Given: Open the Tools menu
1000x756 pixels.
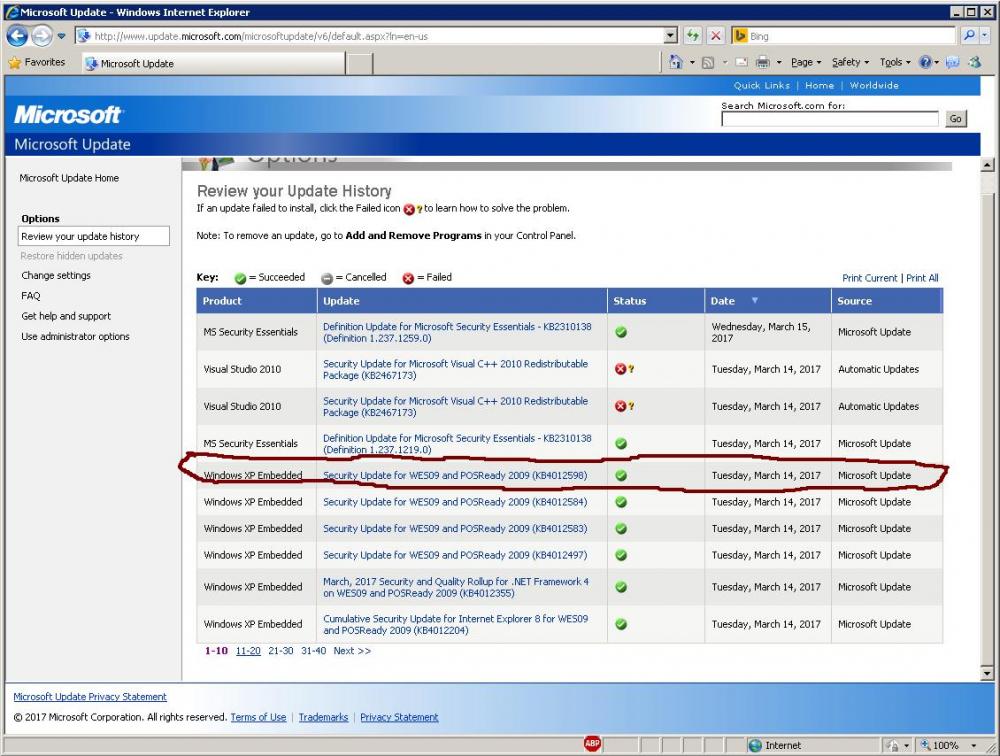Looking at the screenshot, I should (x=894, y=63).
